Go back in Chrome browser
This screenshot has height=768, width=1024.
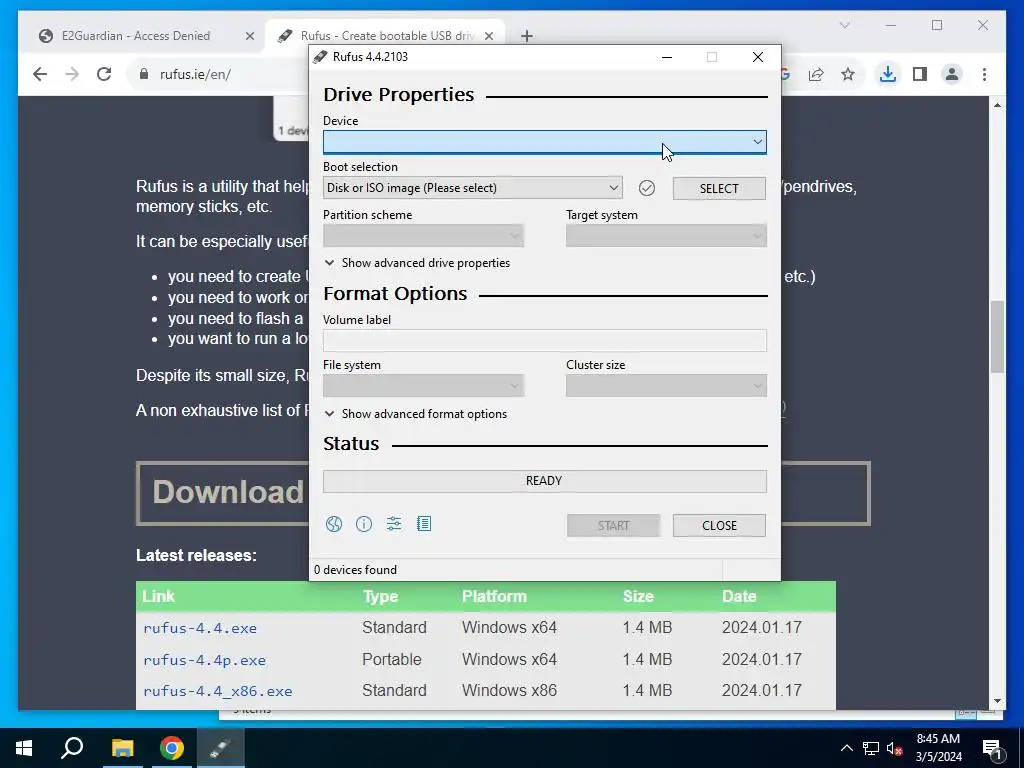click(40, 74)
